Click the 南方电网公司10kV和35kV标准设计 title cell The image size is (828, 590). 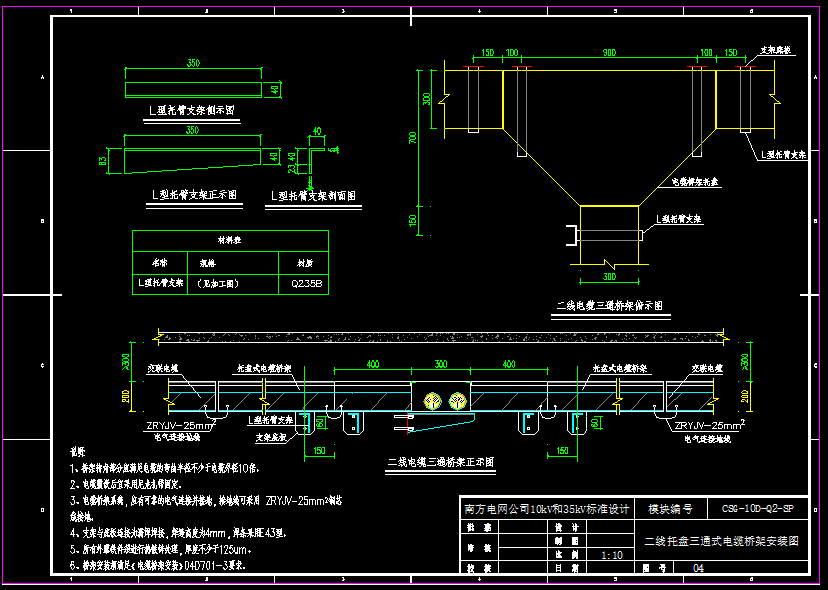coord(547,509)
